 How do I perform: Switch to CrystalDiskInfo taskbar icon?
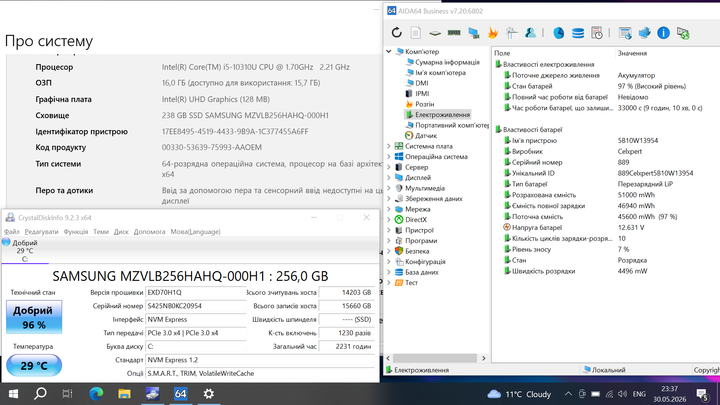[x=152, y=394]
